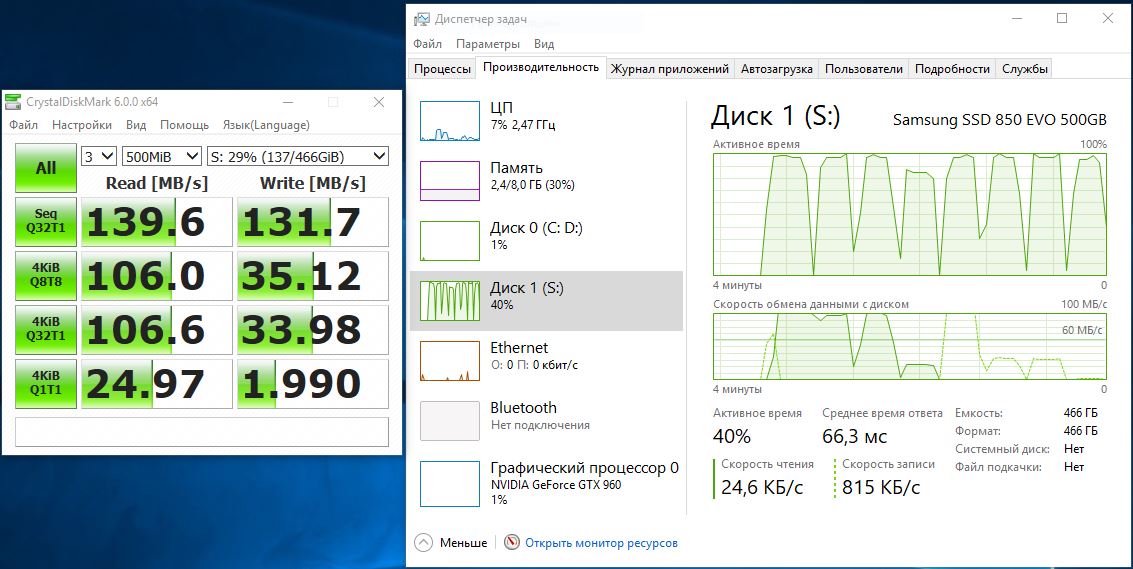
Task: Select the Ethernet graph thumbnail
Action: click(x=450, y=360)
